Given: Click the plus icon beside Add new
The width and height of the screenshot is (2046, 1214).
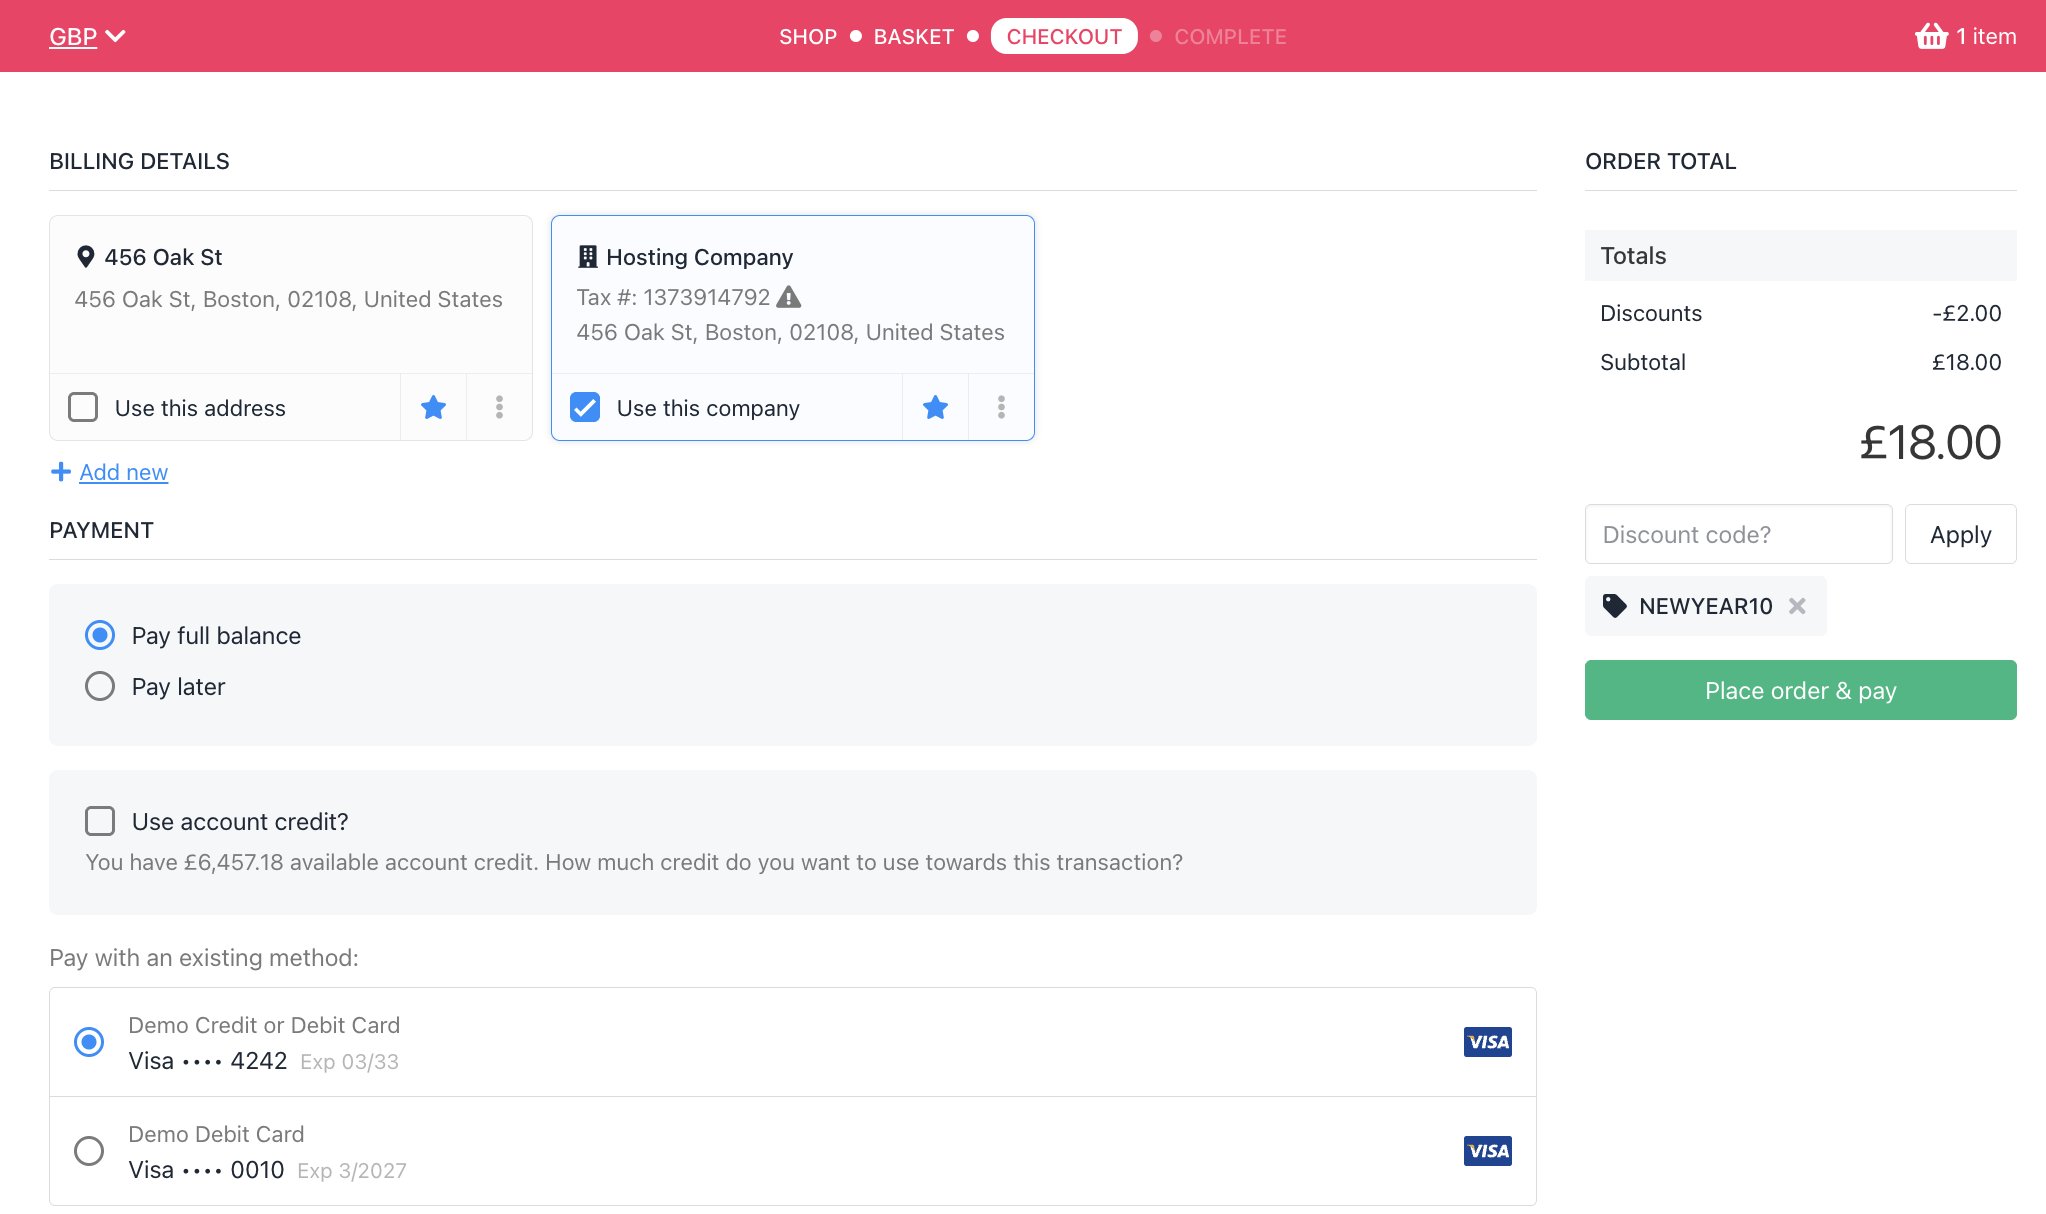Looking at the screenshot, I should 61,472.
